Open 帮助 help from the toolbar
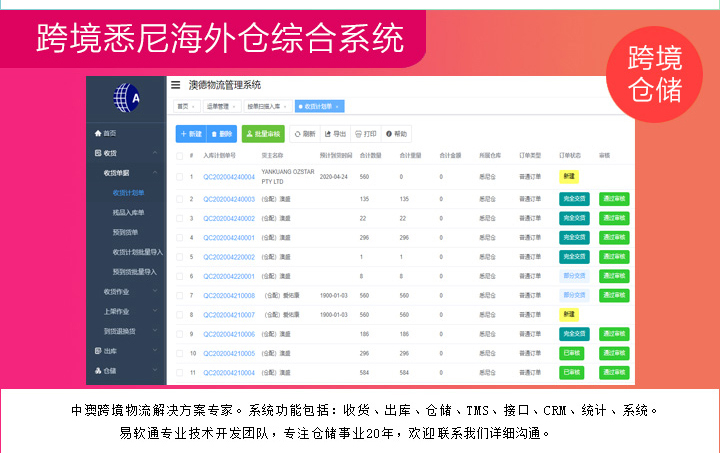720x453 pixels. click(x=396, y=133)
